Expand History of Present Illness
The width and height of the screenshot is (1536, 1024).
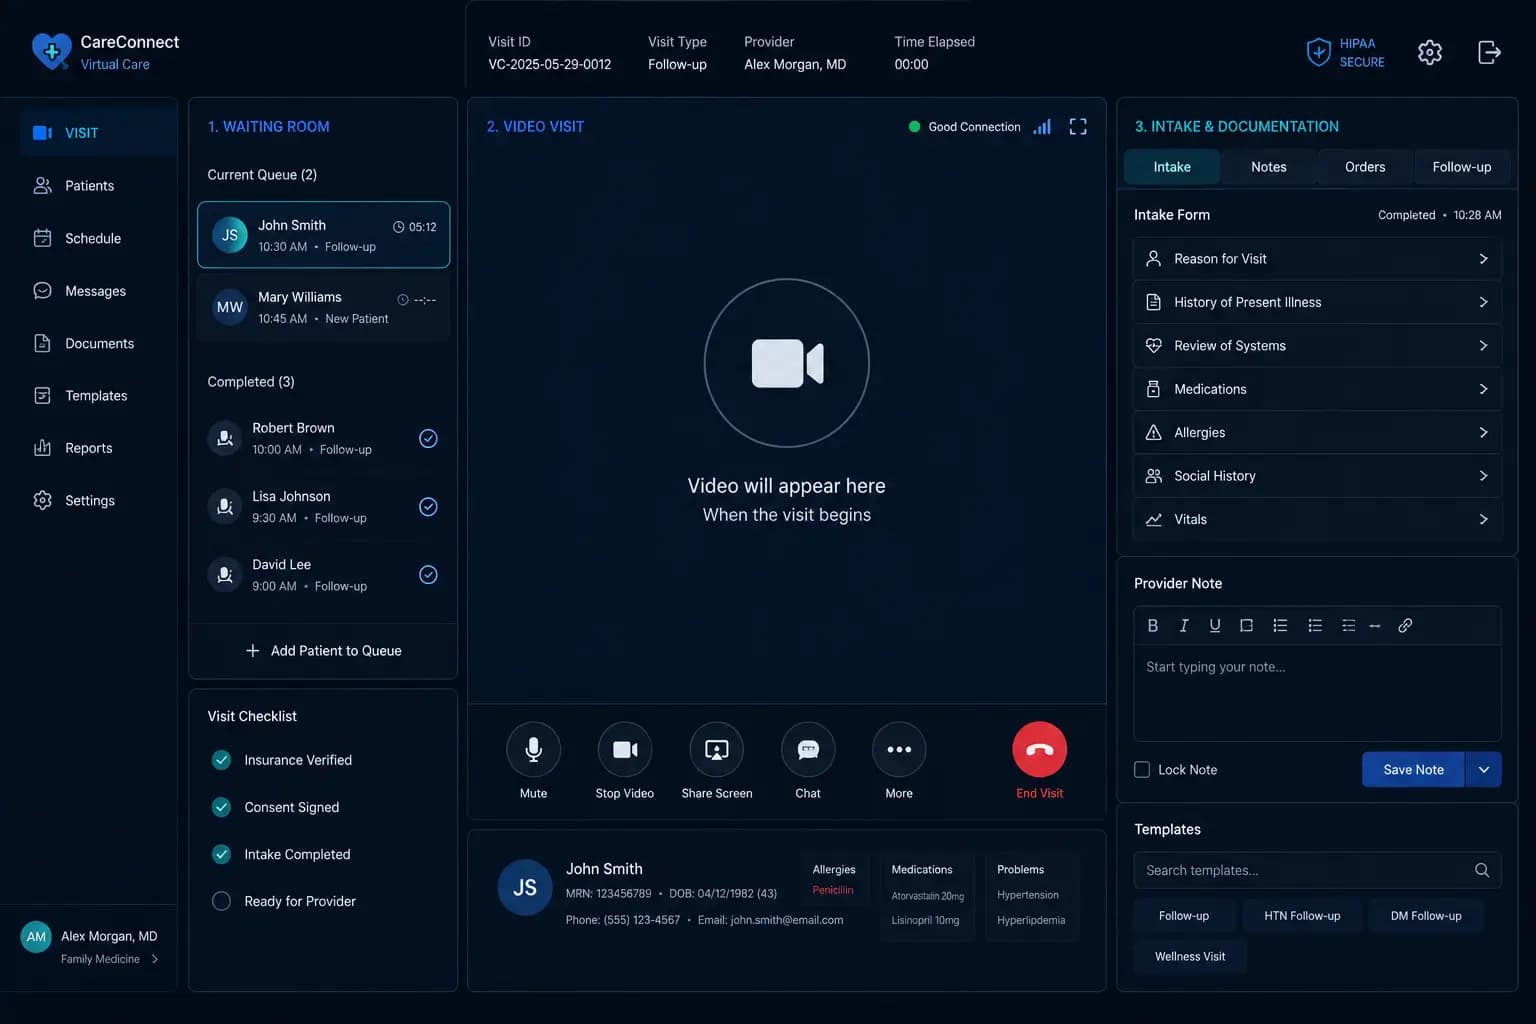coord(1317,302)
